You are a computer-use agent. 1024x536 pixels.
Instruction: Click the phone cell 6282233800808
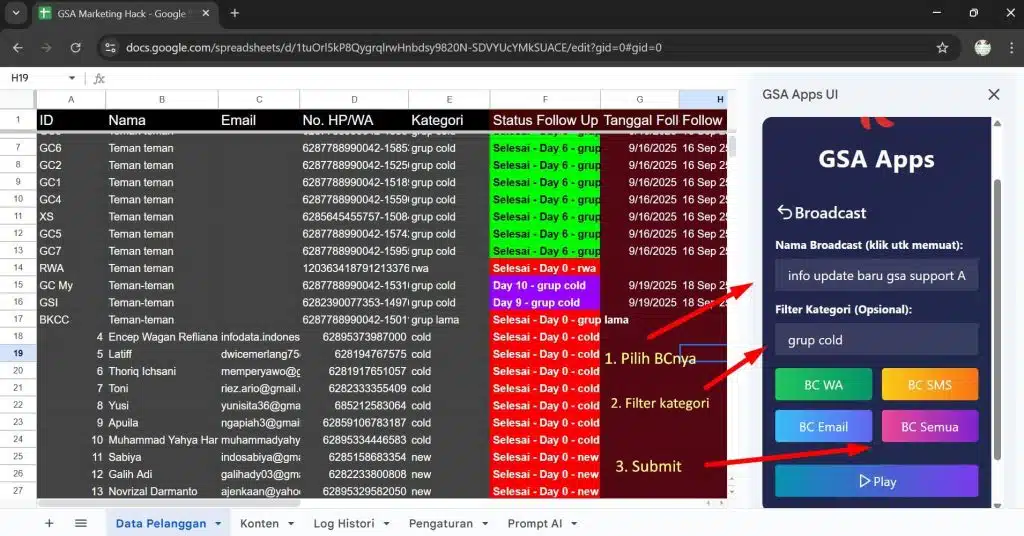point(354,474)
